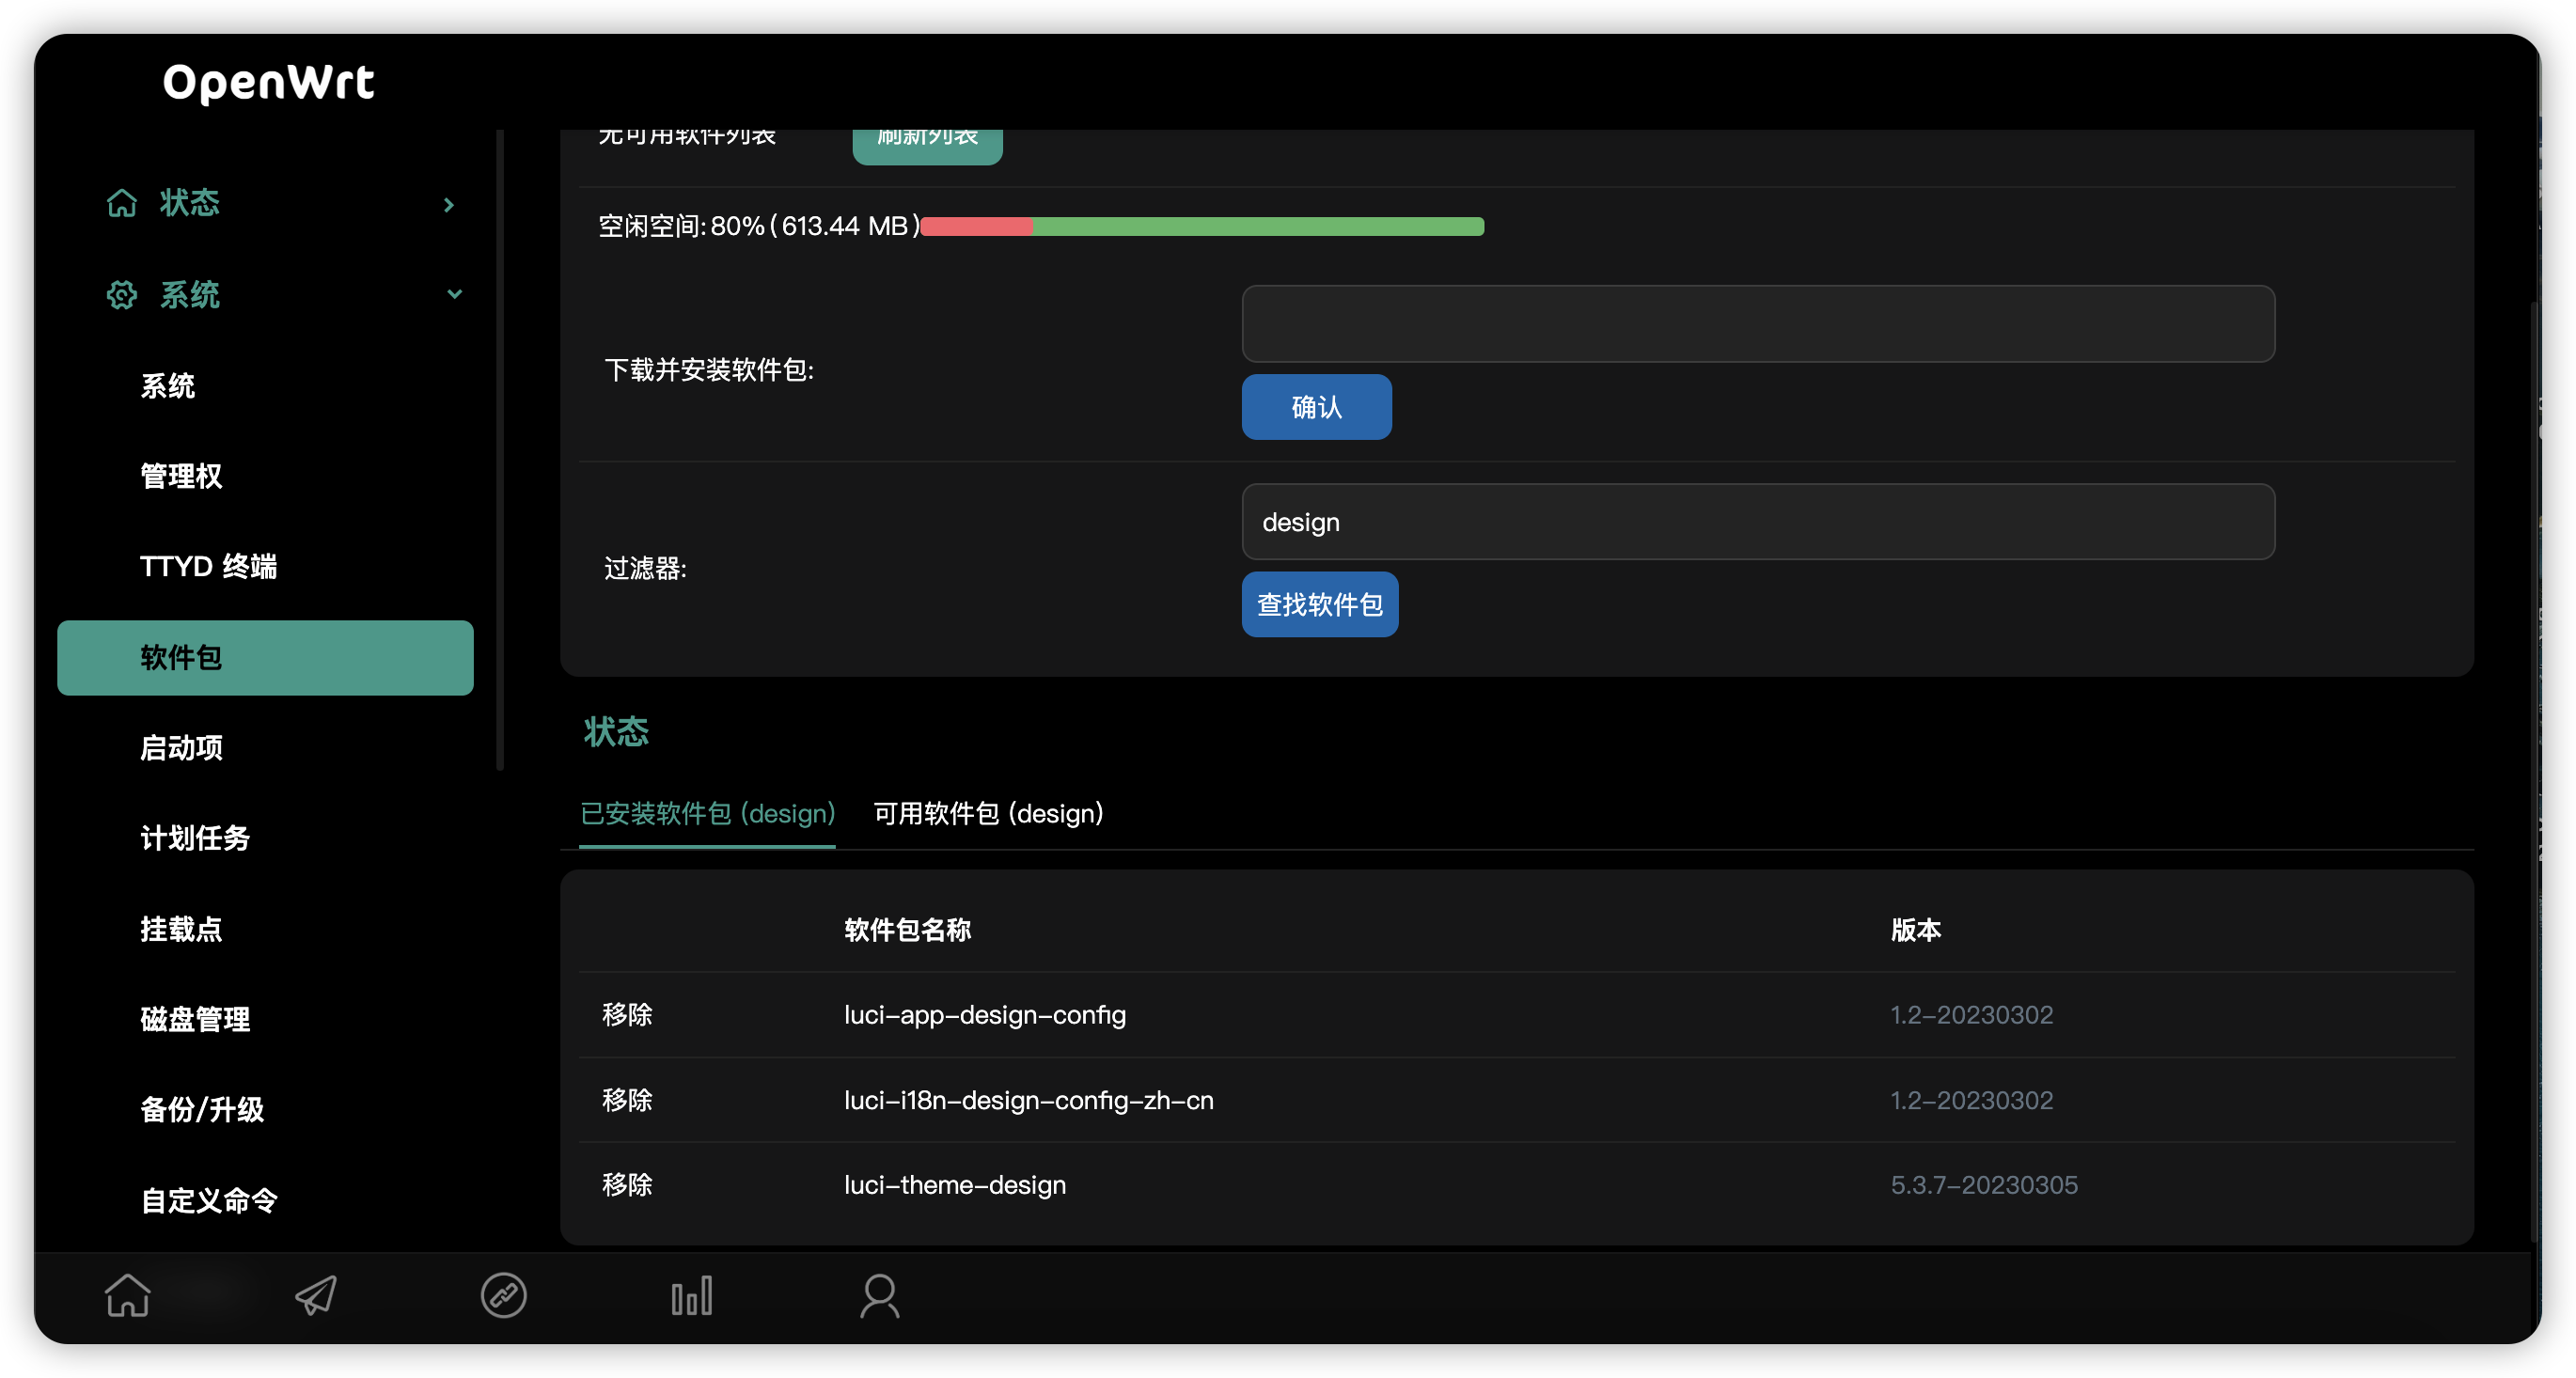Viewport: 2576px width, 1378px height.
Task: Remove the luci-theme-design package via 移除
Action: [x=627, y=1185]
